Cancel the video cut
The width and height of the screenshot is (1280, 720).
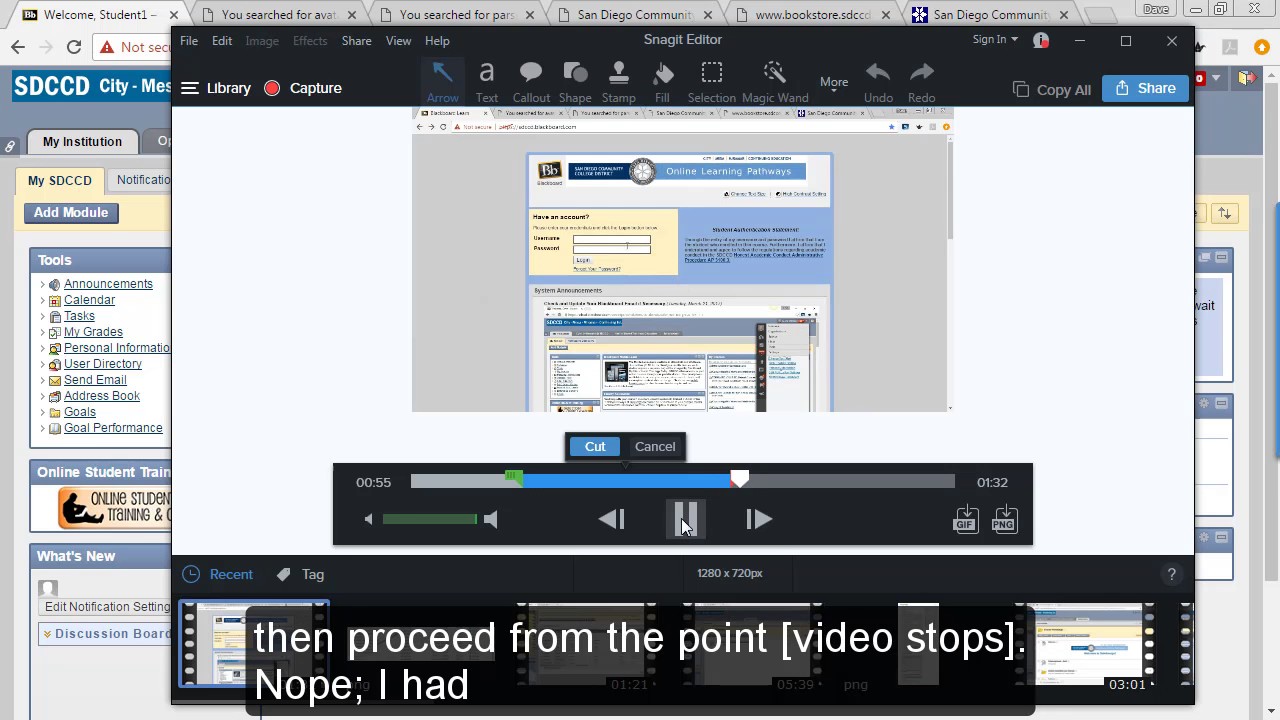pyautogui.click(x=655, y=447)
